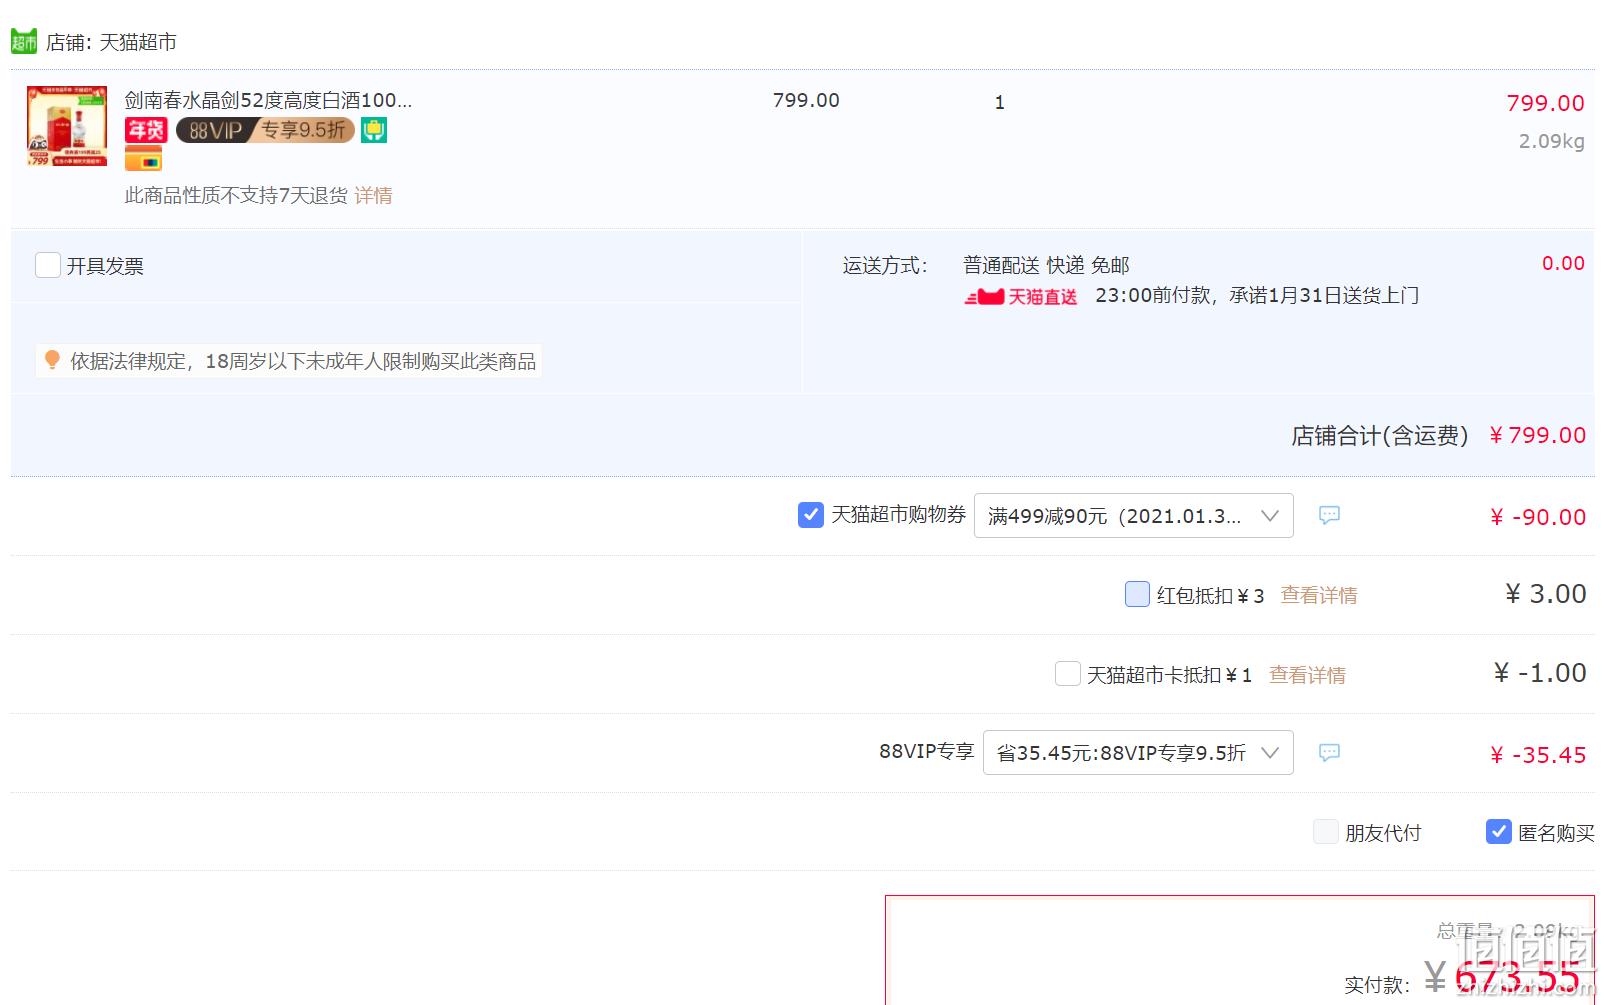Expand the 88VIP专享9.5折 discount dropdown

pos(1138,752)
